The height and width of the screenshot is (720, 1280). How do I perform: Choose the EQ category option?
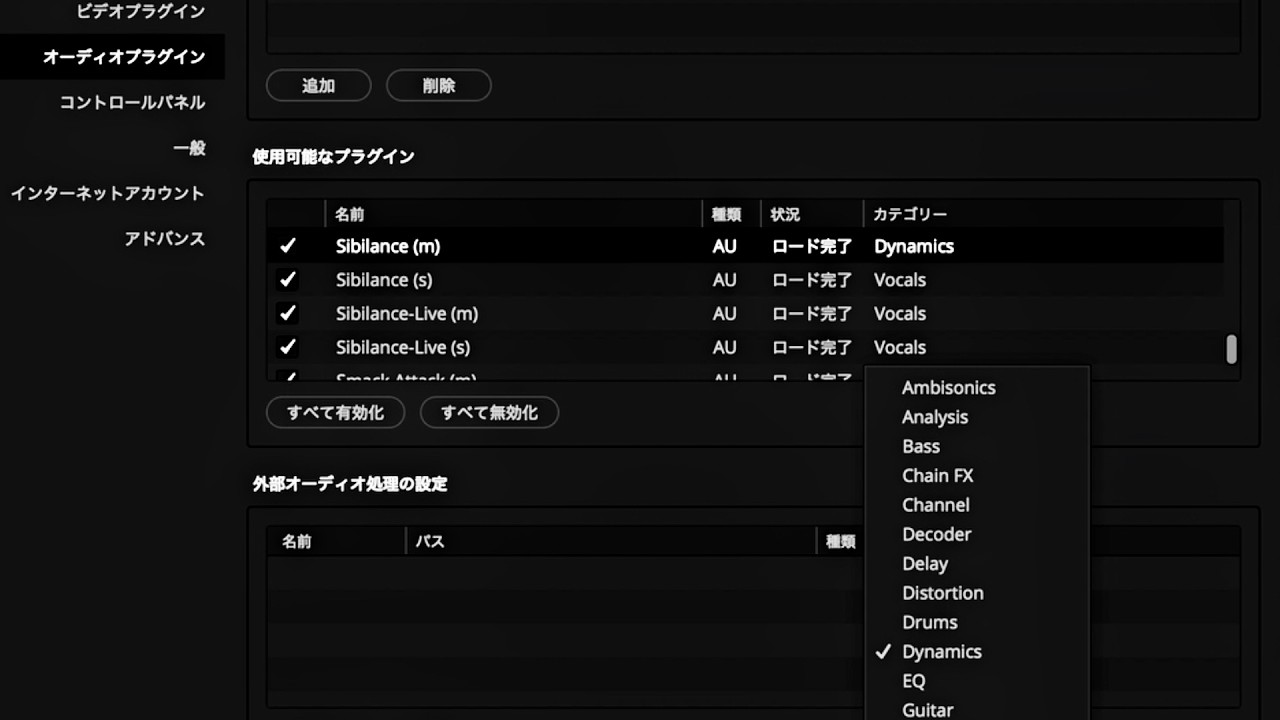point(913,681)
